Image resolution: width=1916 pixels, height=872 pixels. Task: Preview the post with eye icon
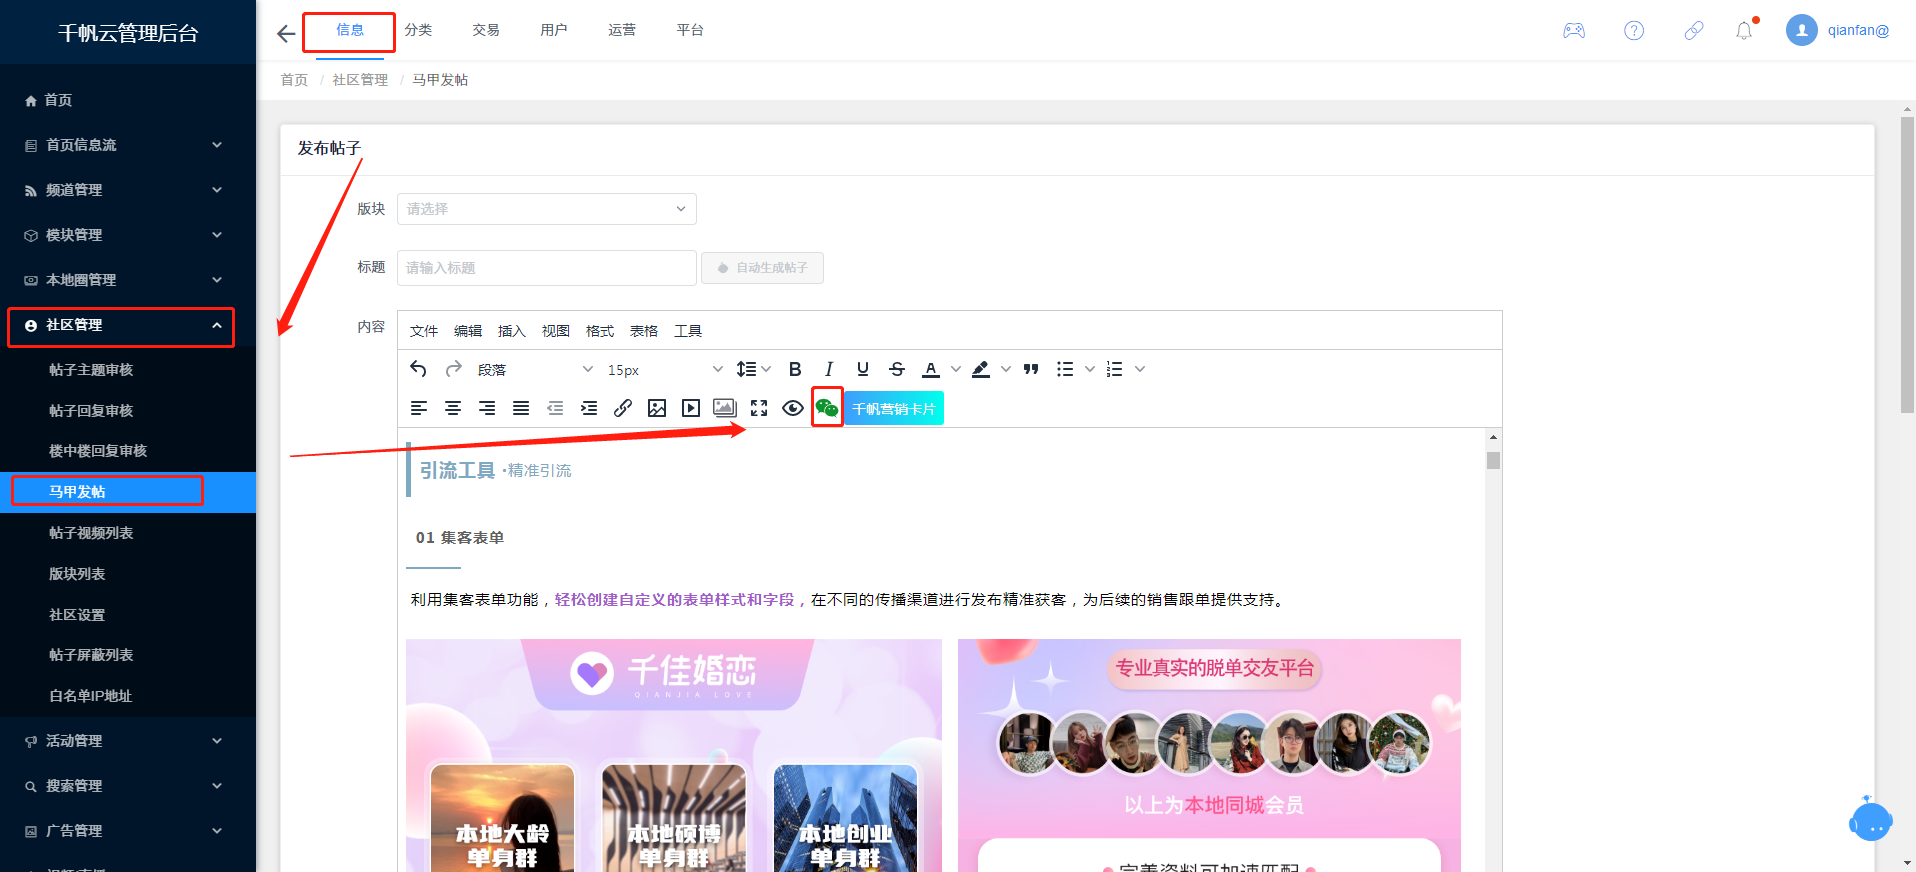pyautogui.click(x=793, y=408)
